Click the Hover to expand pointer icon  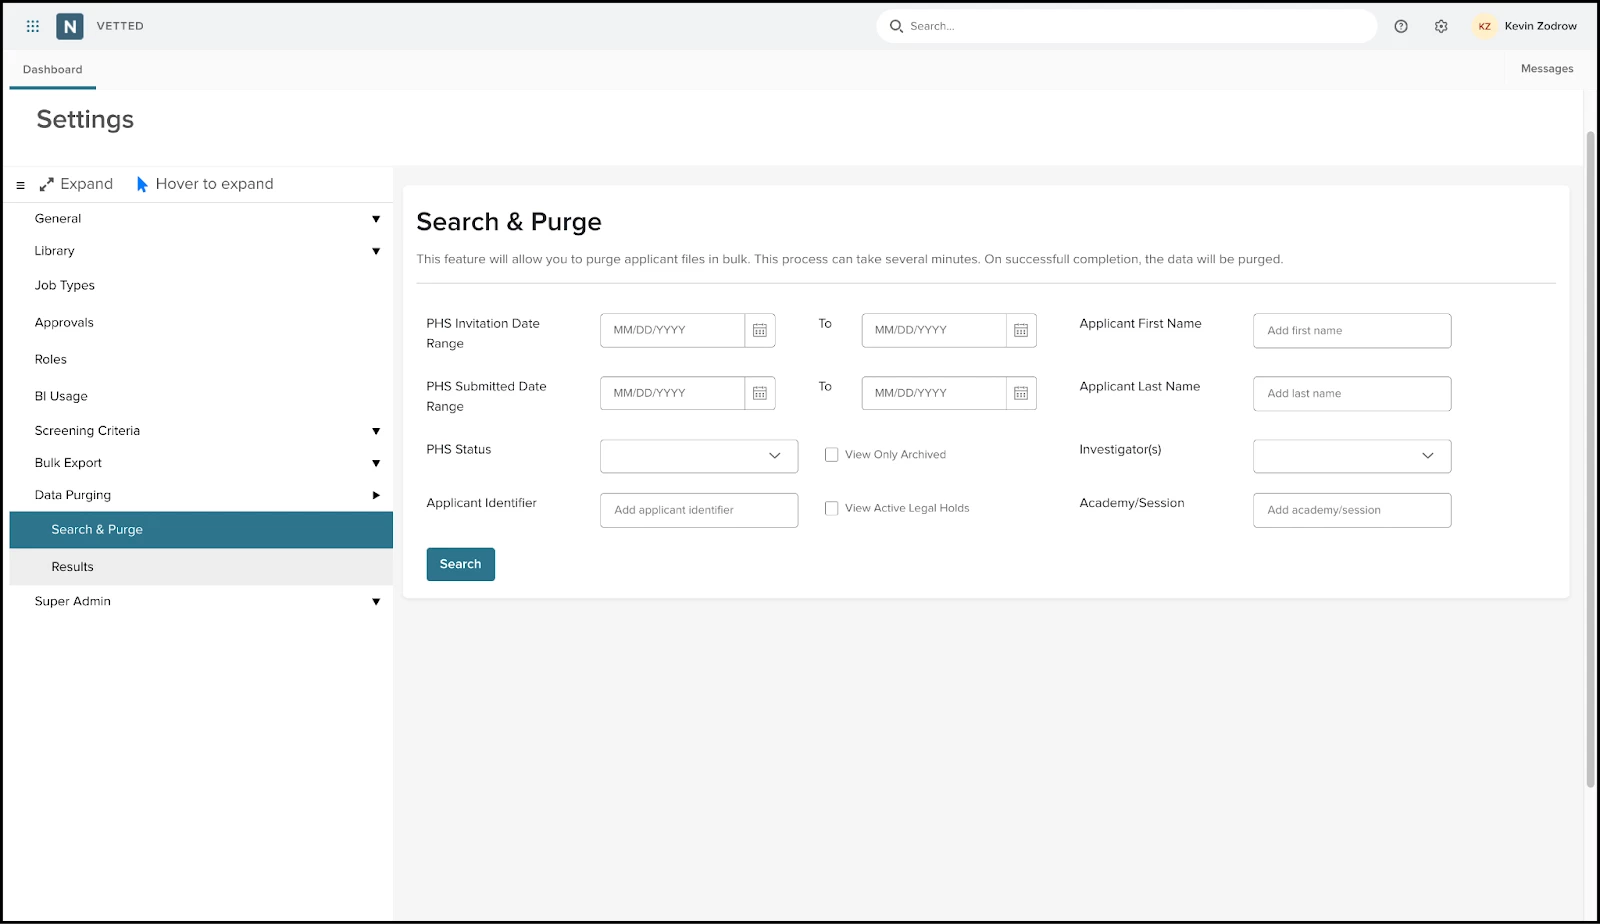[x=142, y=184]
